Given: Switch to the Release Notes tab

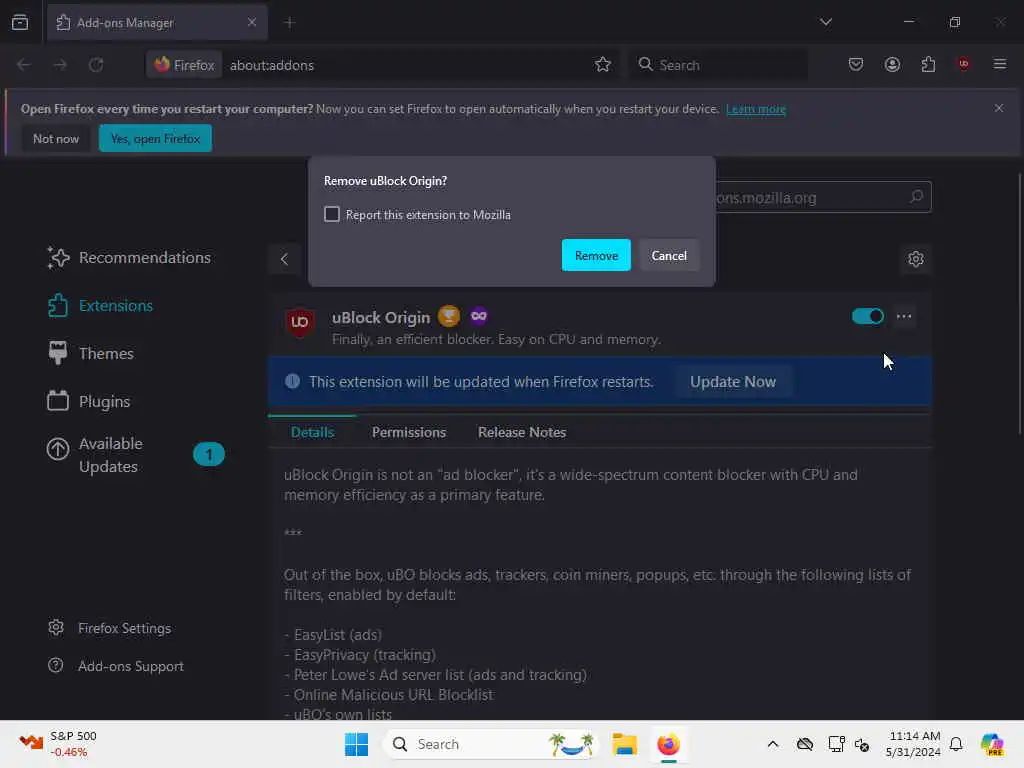Looking at the screenshot, I should [x=522, y=432].
